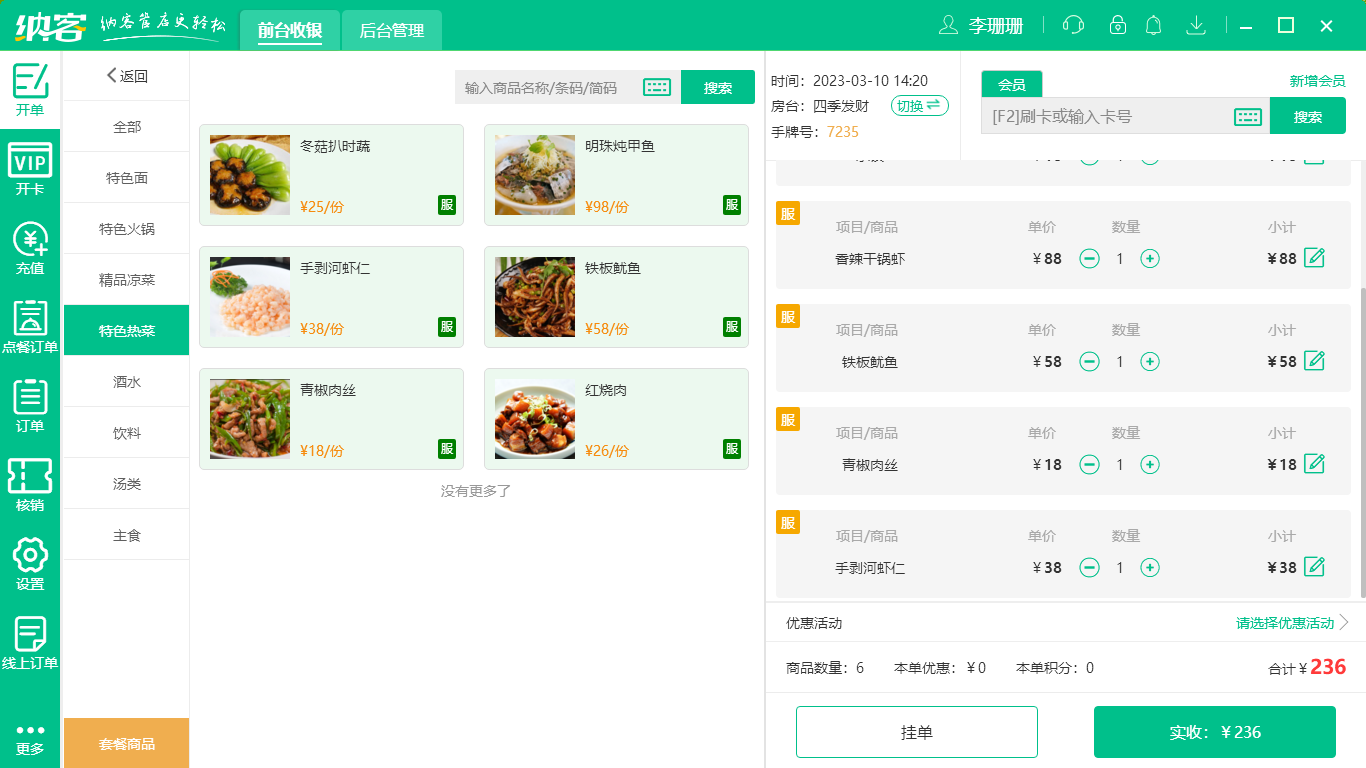The height and width of the screenshot is (768, 1366).
Task: Decrease 青椒肉丝 quantity with minus
Action: tap(1090, 465)
